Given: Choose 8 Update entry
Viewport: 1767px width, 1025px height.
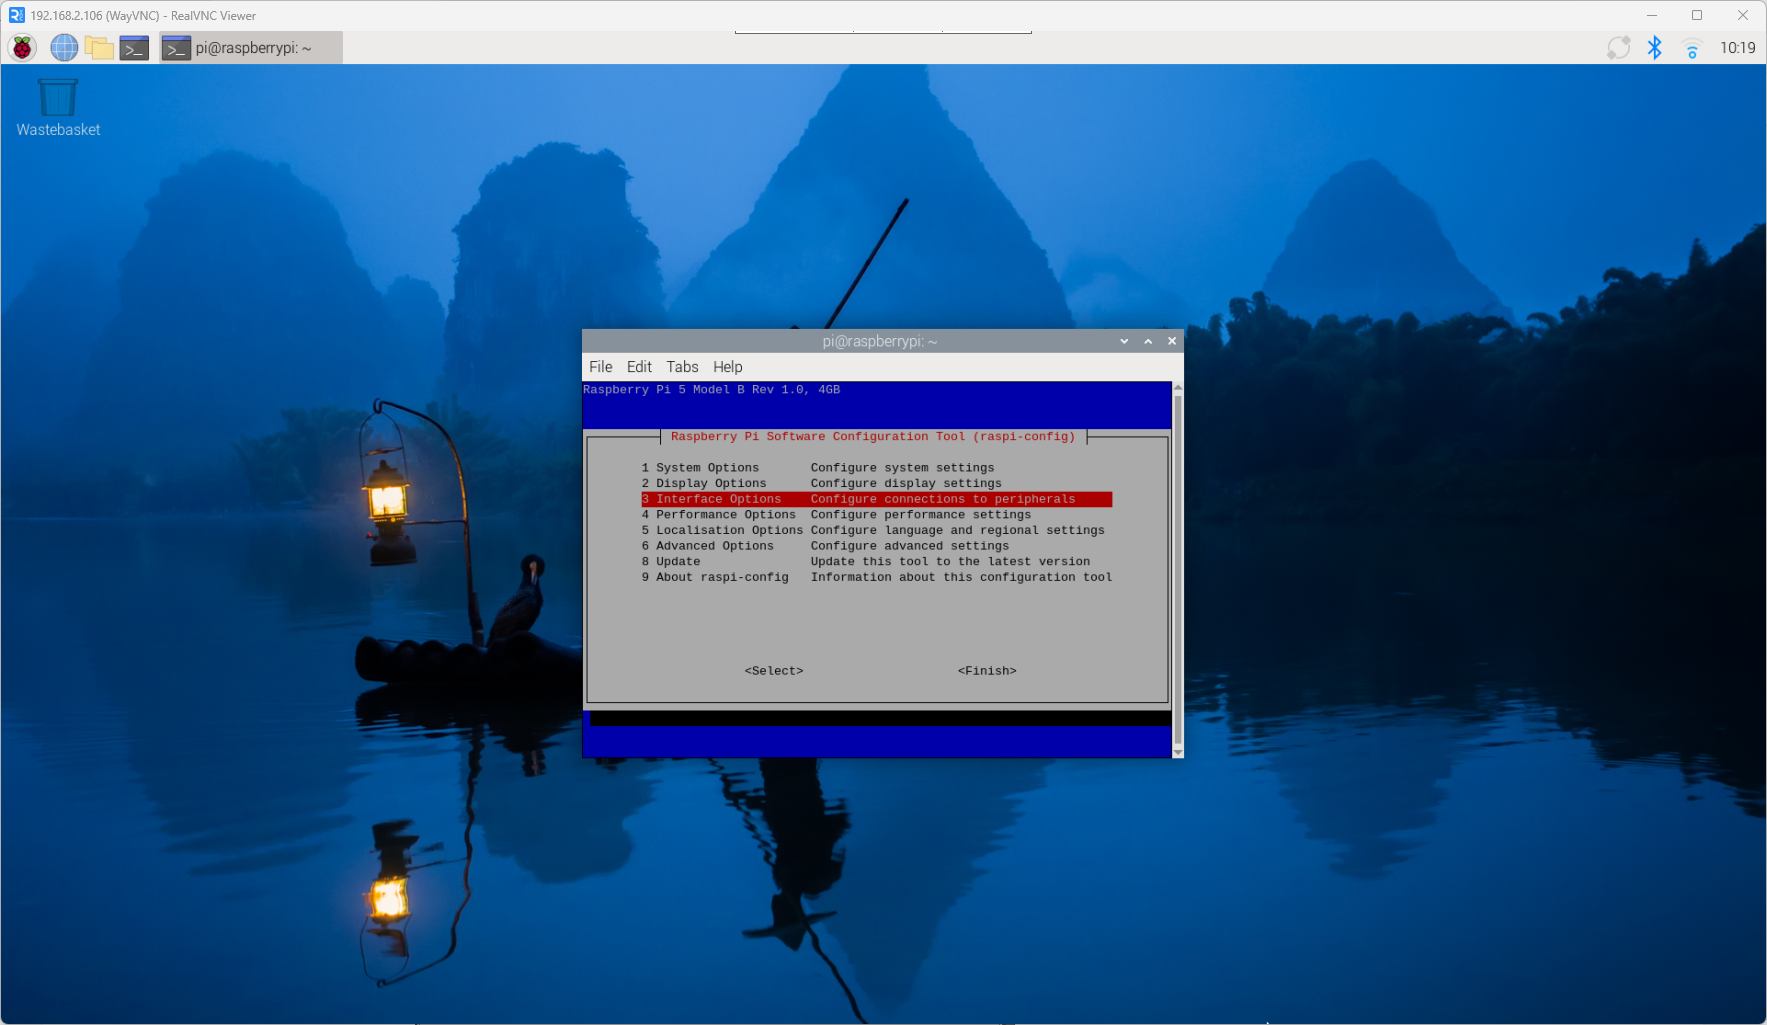Looking at the screenshot, I should click(876, 561).
